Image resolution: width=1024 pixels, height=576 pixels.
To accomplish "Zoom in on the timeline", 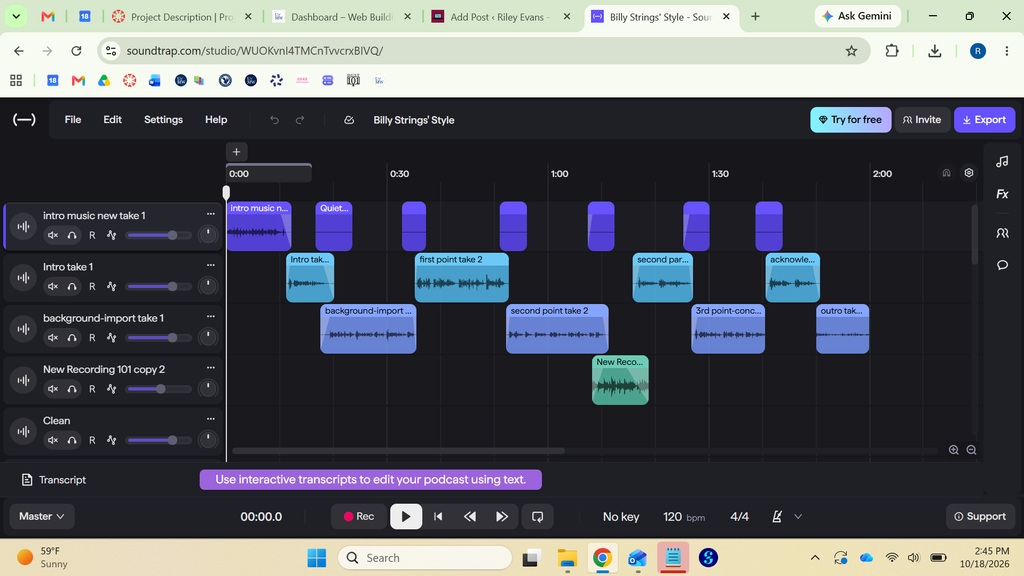I will point(953,450).
